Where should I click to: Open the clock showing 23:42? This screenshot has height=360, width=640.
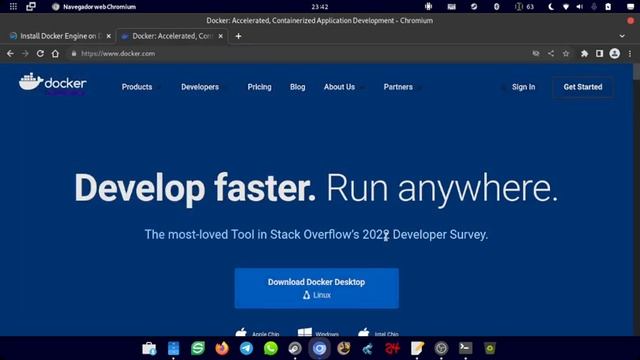(320, 7)
